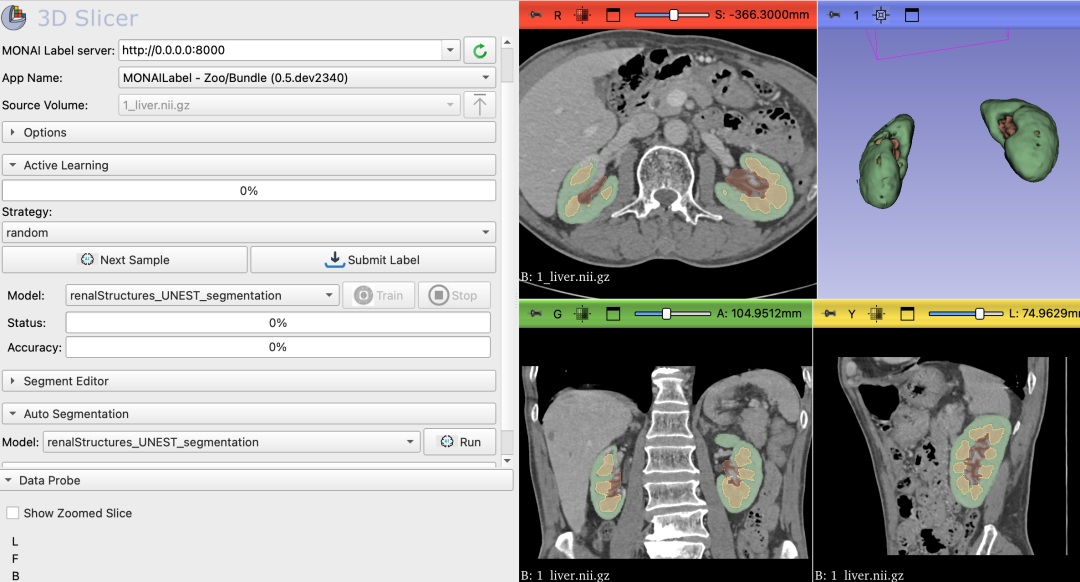The height and width of the screenshot is (582, 1080).
Task: Click the pin icon in 3D view
Action: [x=833, y=14]
